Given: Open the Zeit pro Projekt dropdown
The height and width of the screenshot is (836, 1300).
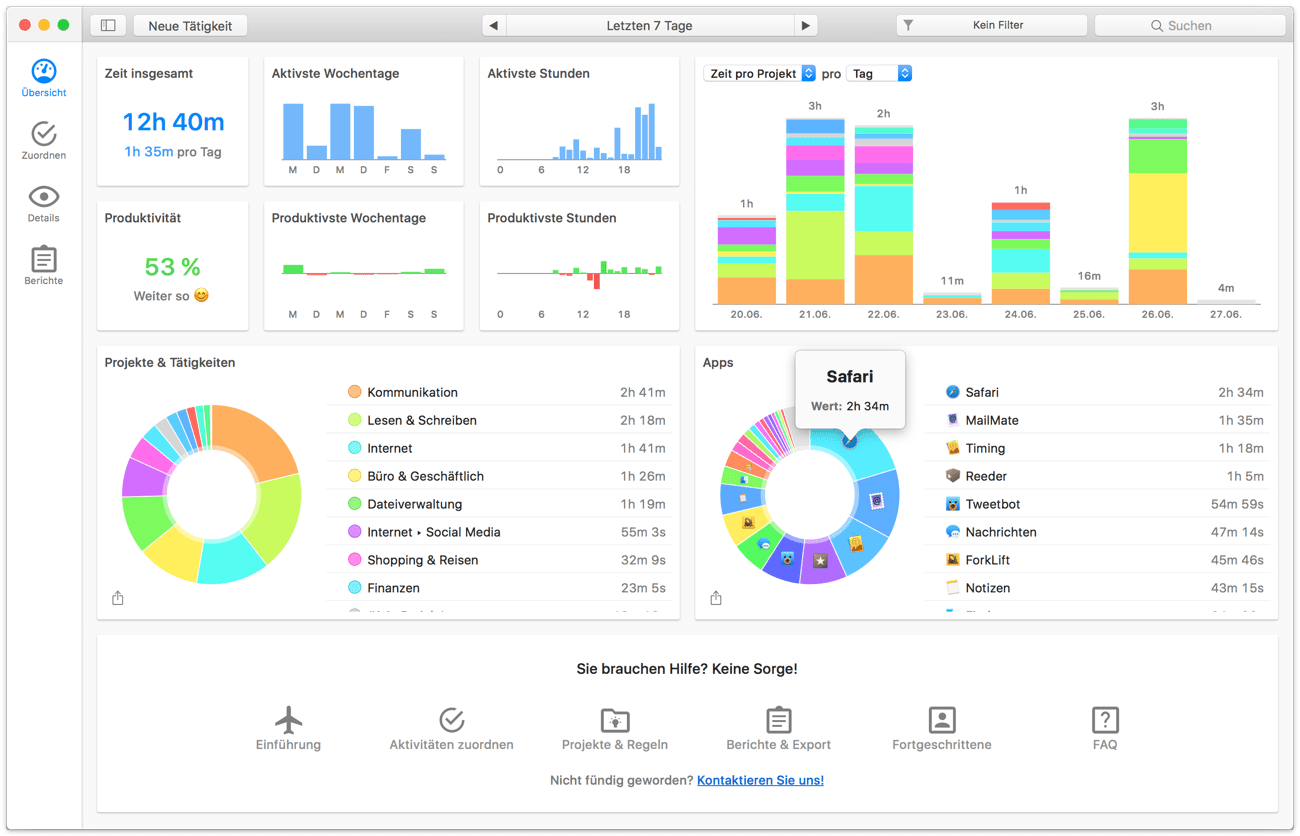Looking at the screenshot, I should [760, 74].
